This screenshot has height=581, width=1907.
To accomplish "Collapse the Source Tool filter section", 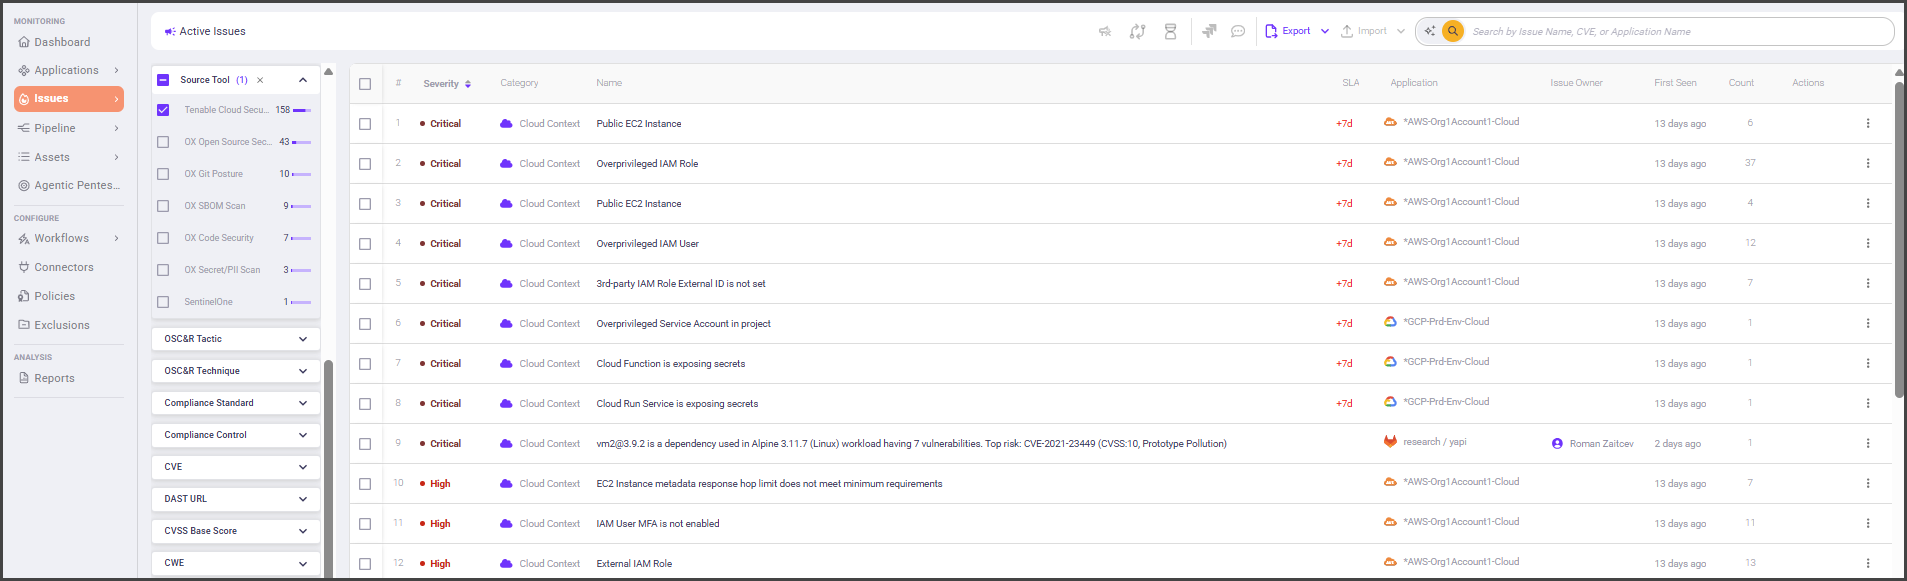I will point(303,80).
